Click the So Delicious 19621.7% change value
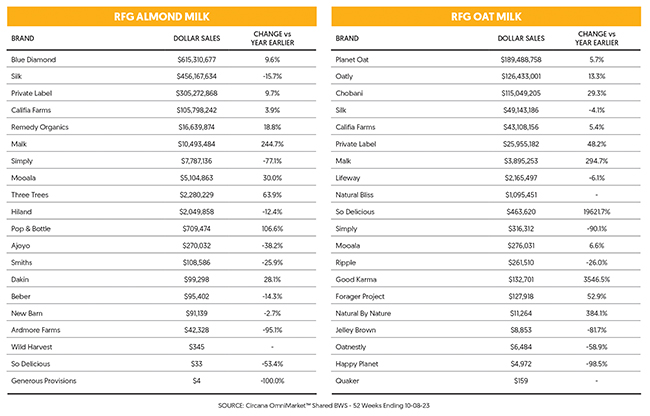The width and height of the screenshot is (650, 416). (597, 212)
